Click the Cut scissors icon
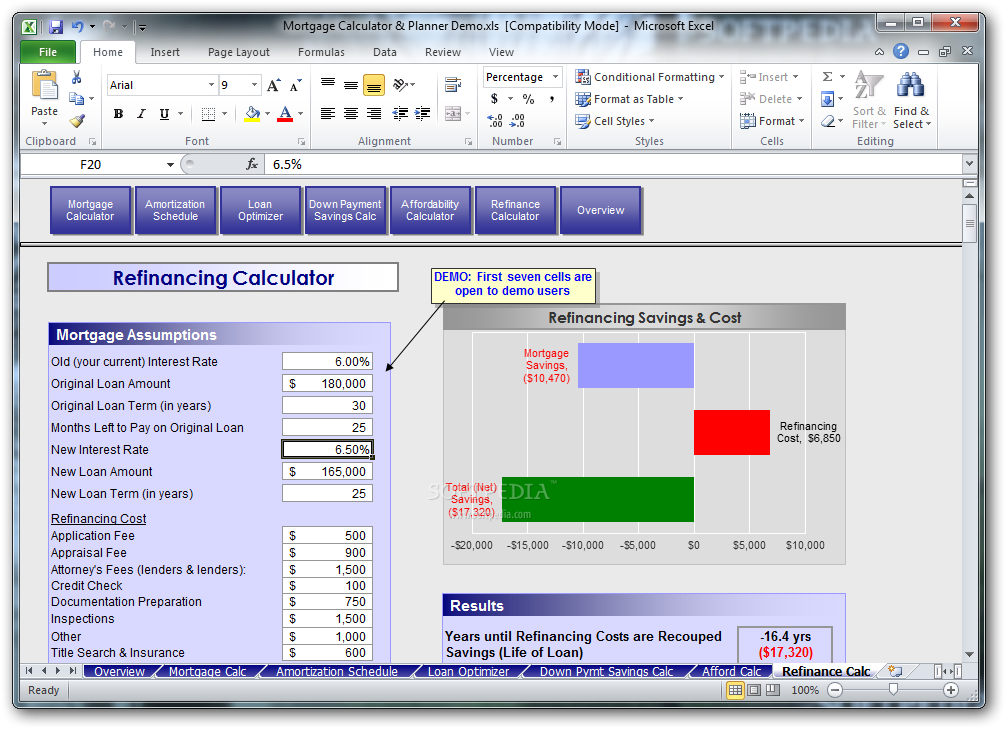This screenshot has height=729, width=1006. coord(76,78)
